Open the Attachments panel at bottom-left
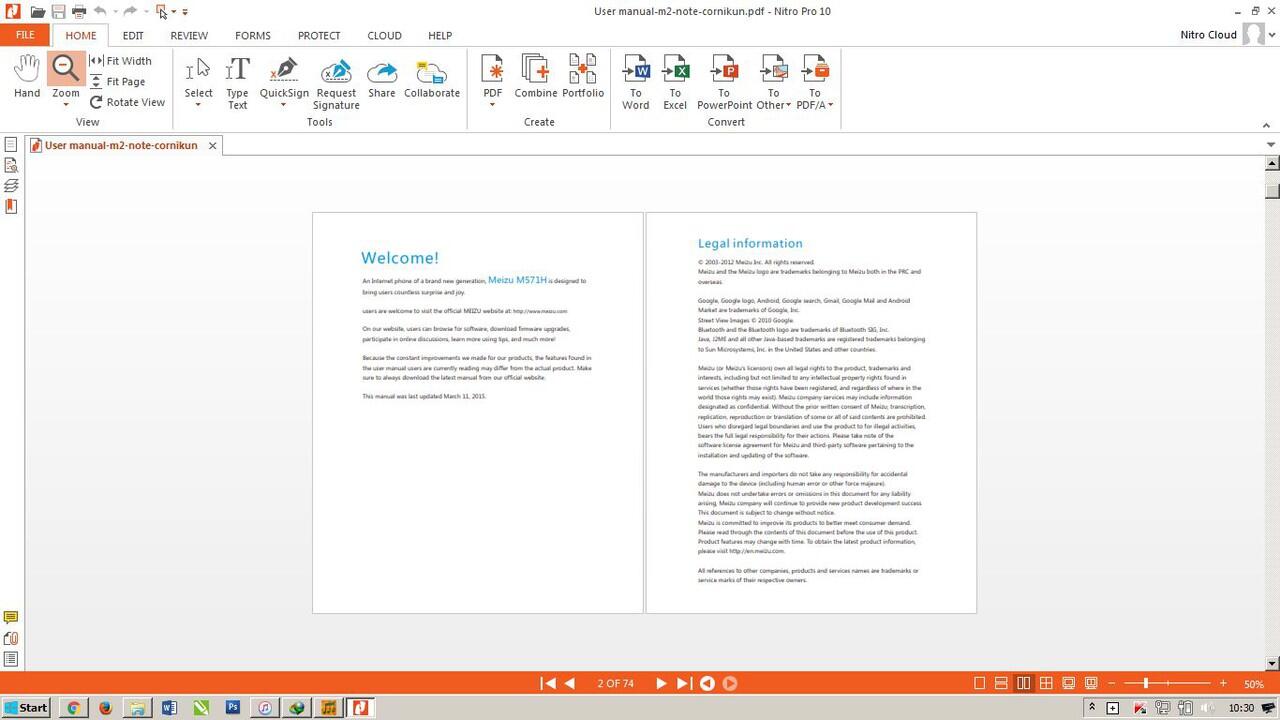This screenshot has width=1280, height=720. pos(11,639)
